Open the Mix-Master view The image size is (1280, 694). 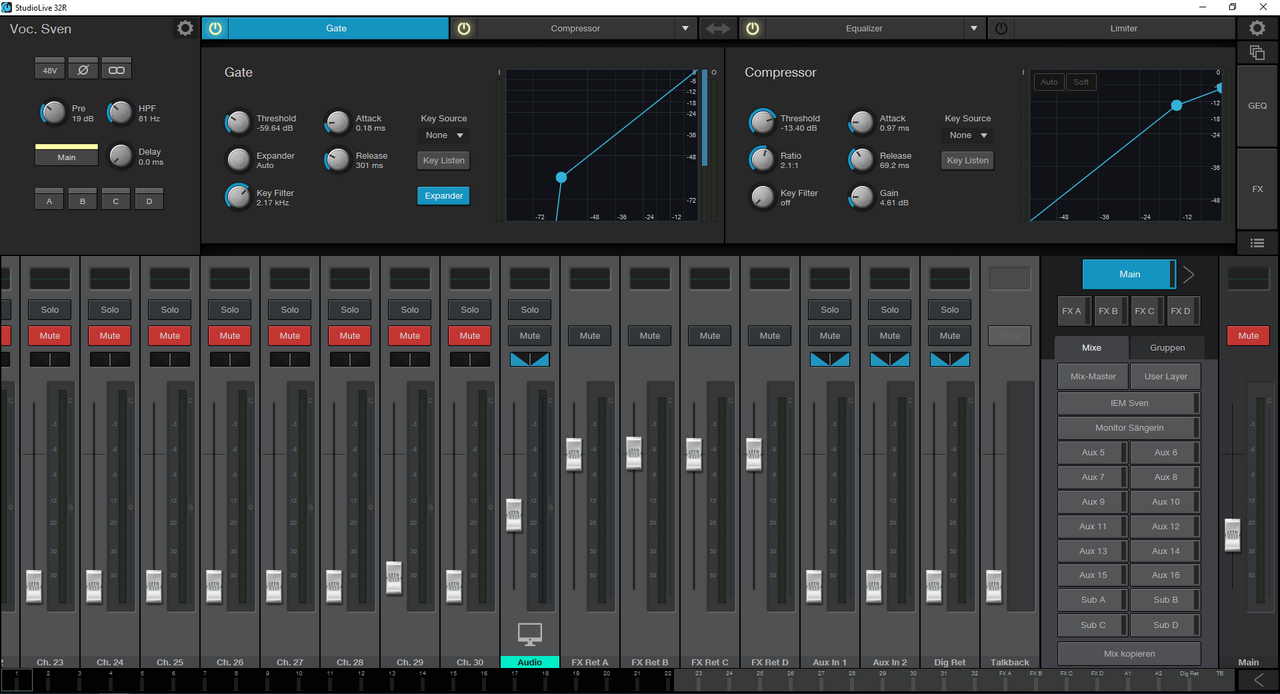pyautogui.click(x=1093, y=376)
